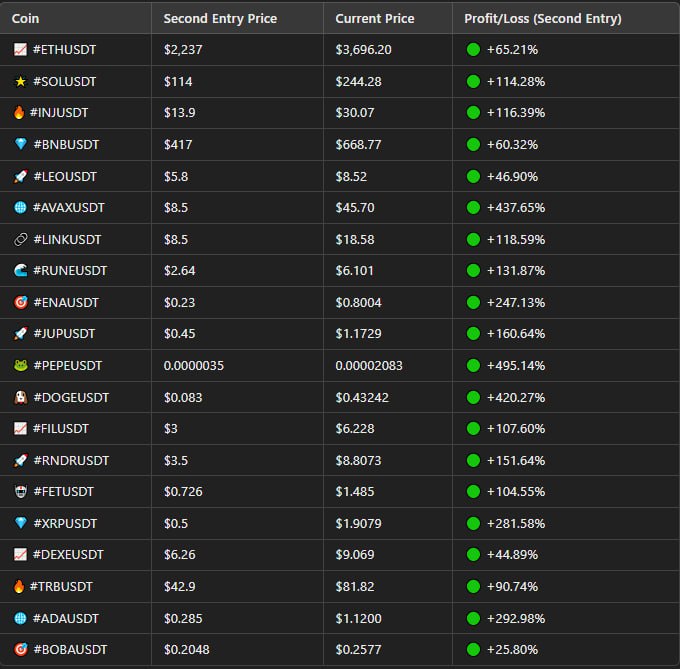Click the chart emoji beside #ETHUSDT
This screenshot has height=669, width=680.
pos(20,49)
